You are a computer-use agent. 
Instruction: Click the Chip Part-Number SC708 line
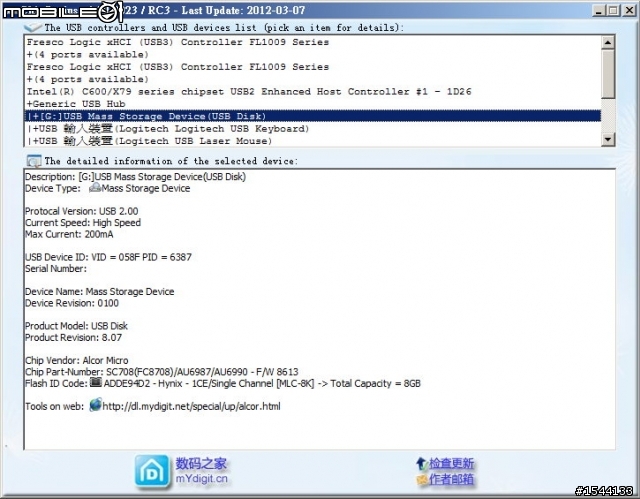click(162, 372)
